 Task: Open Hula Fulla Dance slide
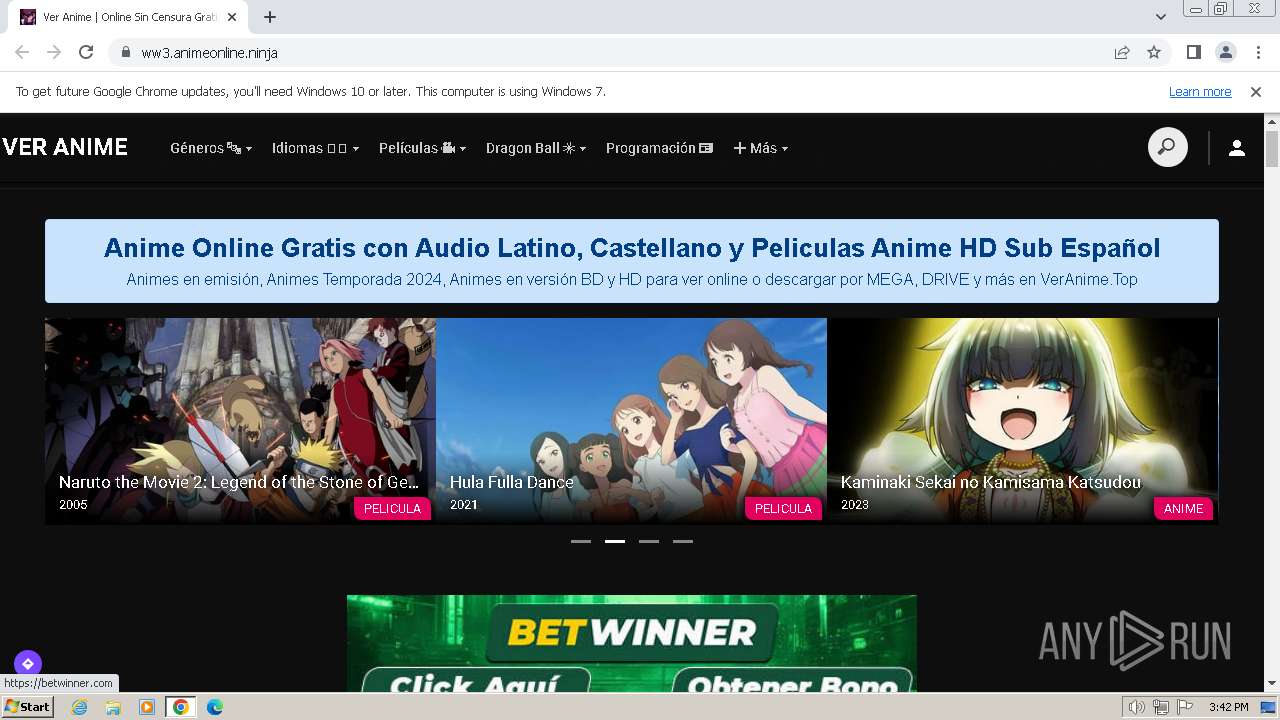pos(631,421)
